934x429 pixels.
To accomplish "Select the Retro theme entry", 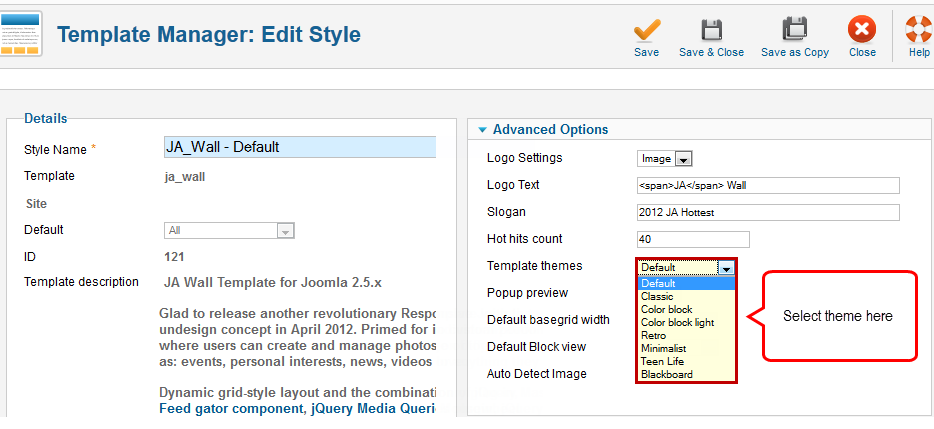I will tap(653, 335).
